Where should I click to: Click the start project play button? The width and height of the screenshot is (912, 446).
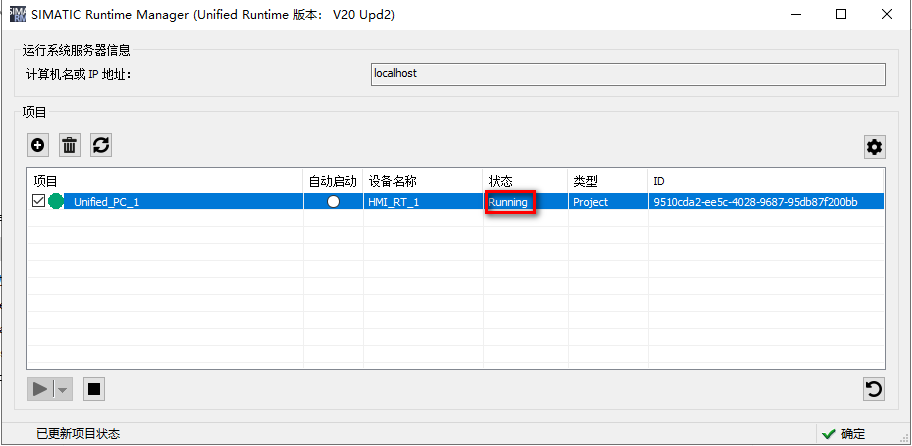coord(41,389)
